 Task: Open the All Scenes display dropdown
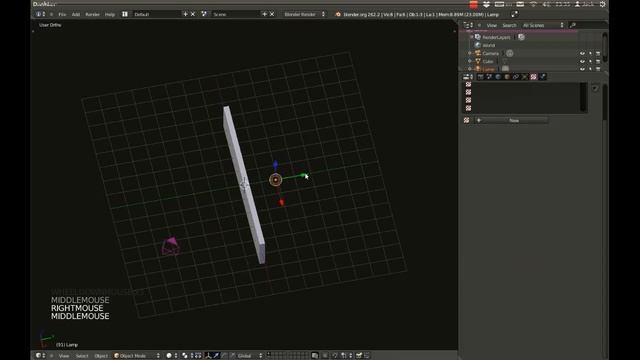pos(543,25)
